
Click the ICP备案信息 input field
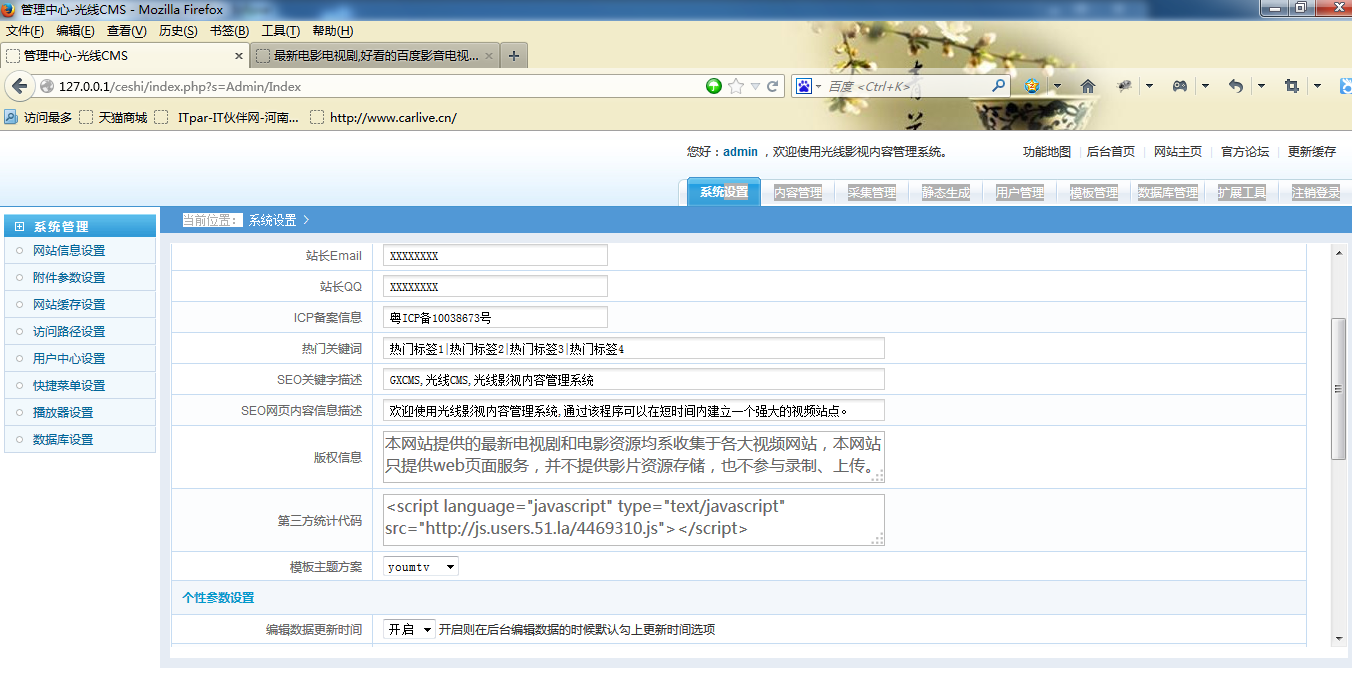pyautogui.click(x=495, y=318)
